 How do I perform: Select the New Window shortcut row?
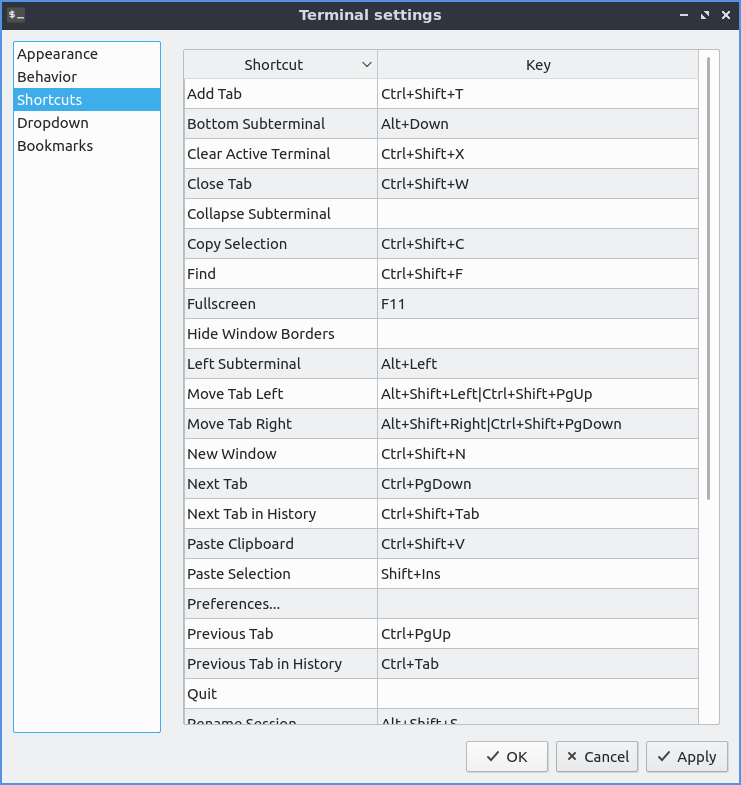(280, 454)
